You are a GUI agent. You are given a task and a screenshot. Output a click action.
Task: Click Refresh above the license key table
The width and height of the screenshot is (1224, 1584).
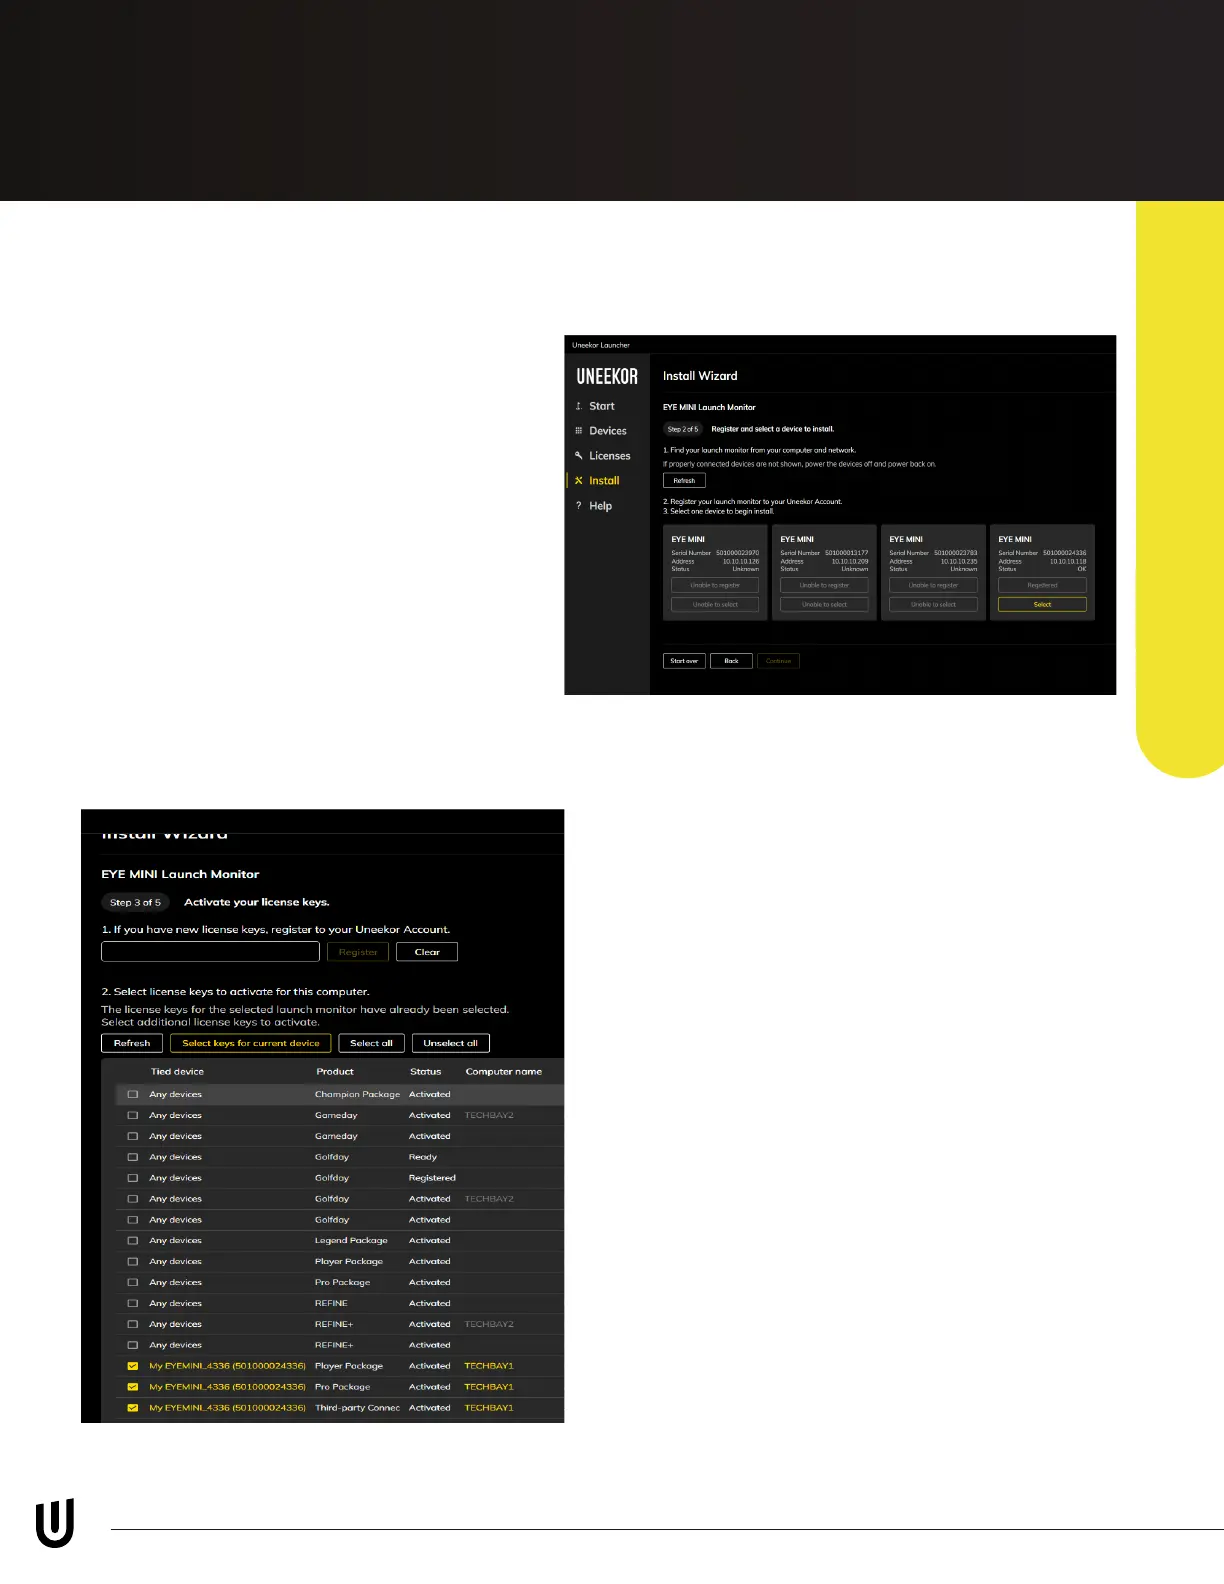pyautogui.click(x=132, y=1043)
